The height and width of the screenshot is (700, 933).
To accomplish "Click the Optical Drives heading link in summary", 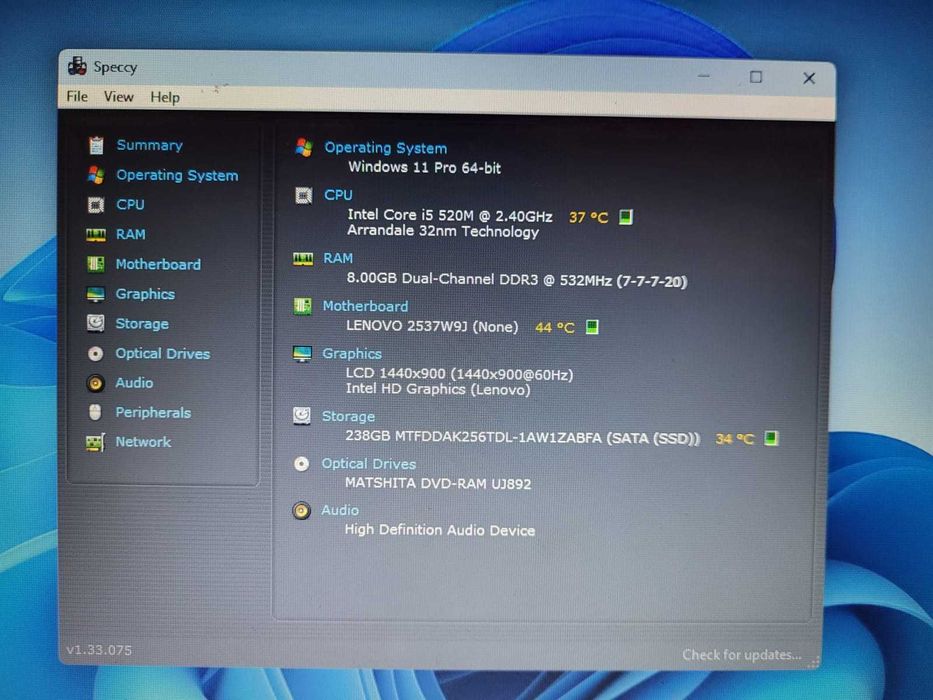I will point(369,464).
